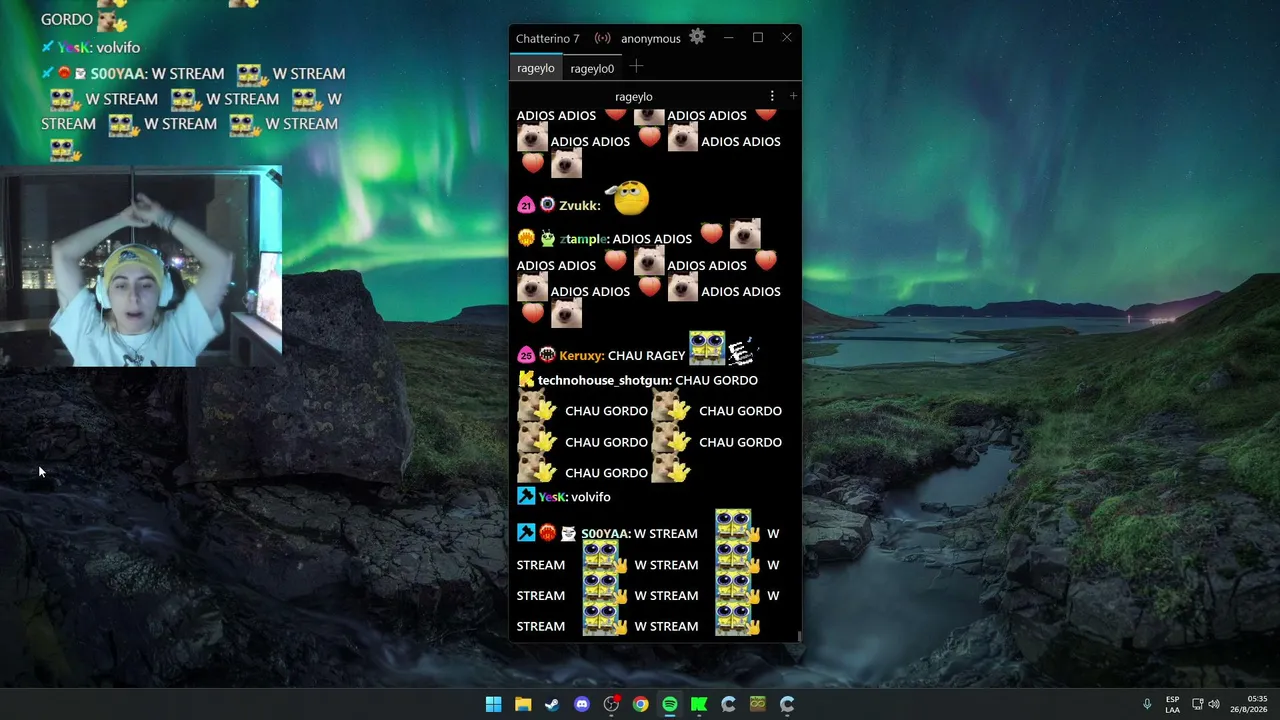Open OBS Studio from the taskbar

(611, 705)
